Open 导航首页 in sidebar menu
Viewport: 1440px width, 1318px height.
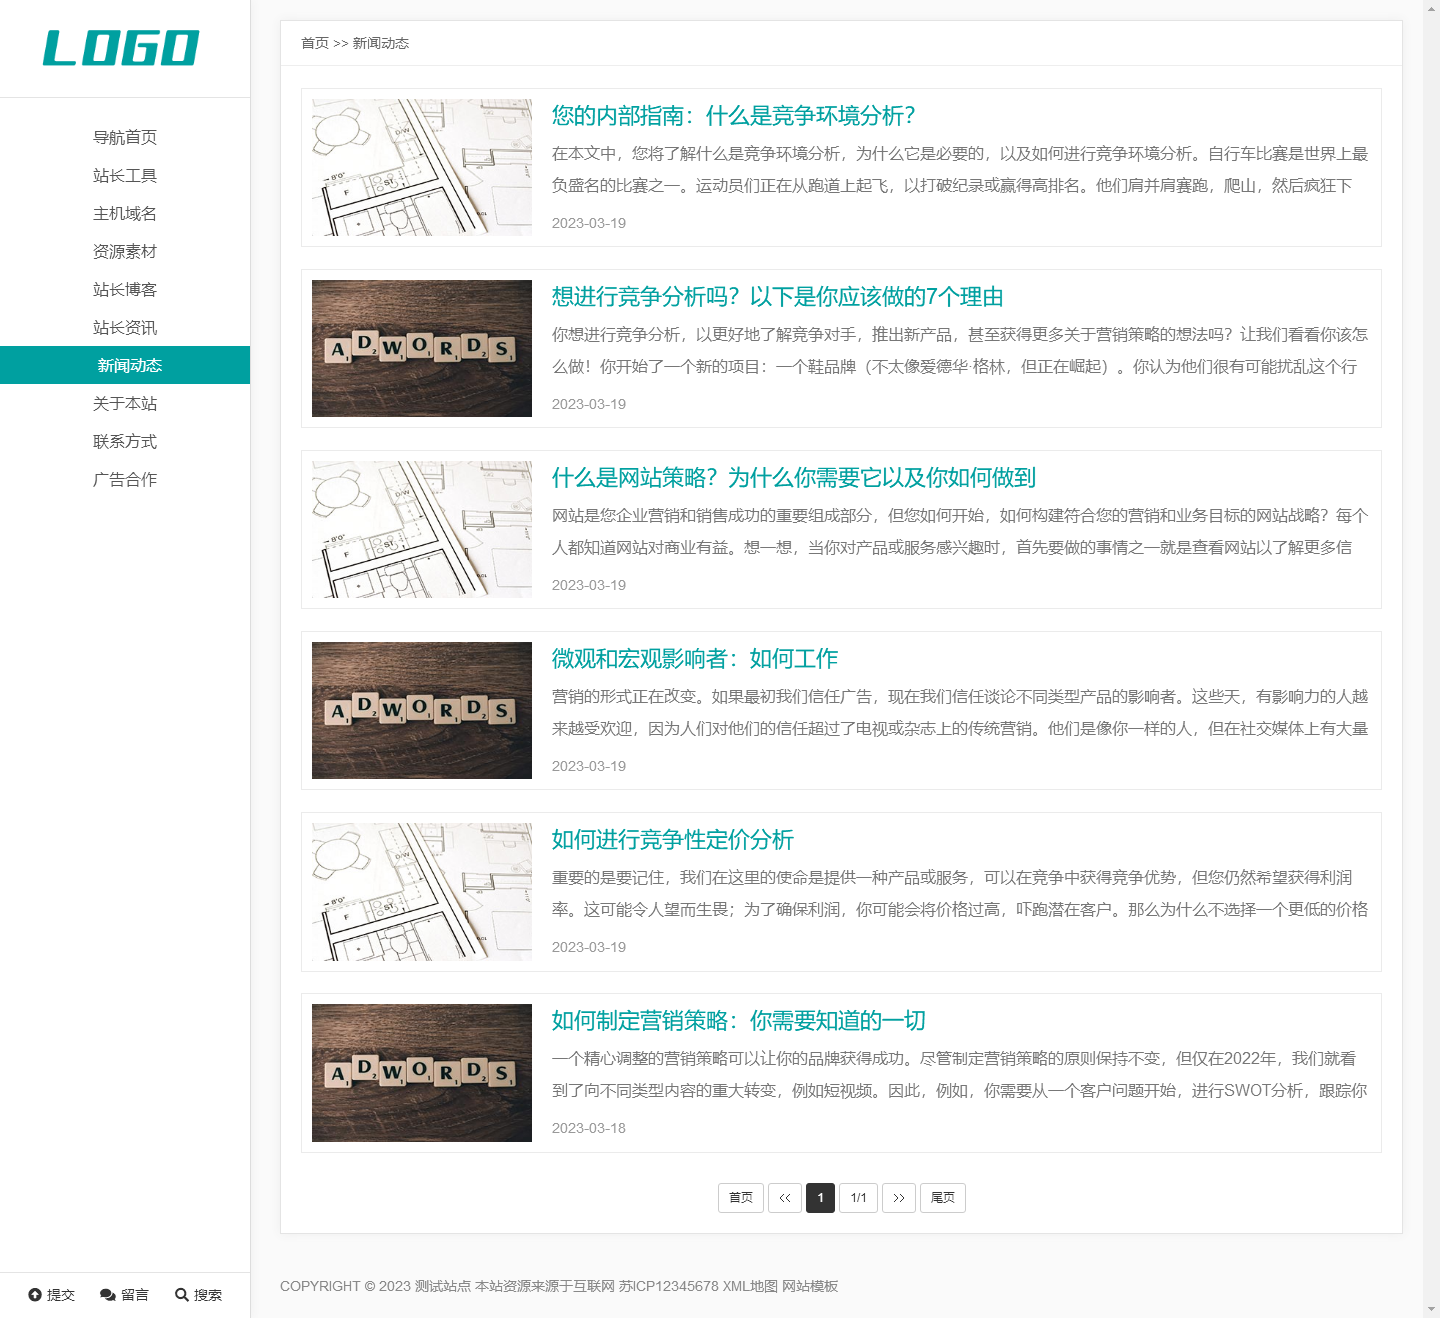pos(125,137)
